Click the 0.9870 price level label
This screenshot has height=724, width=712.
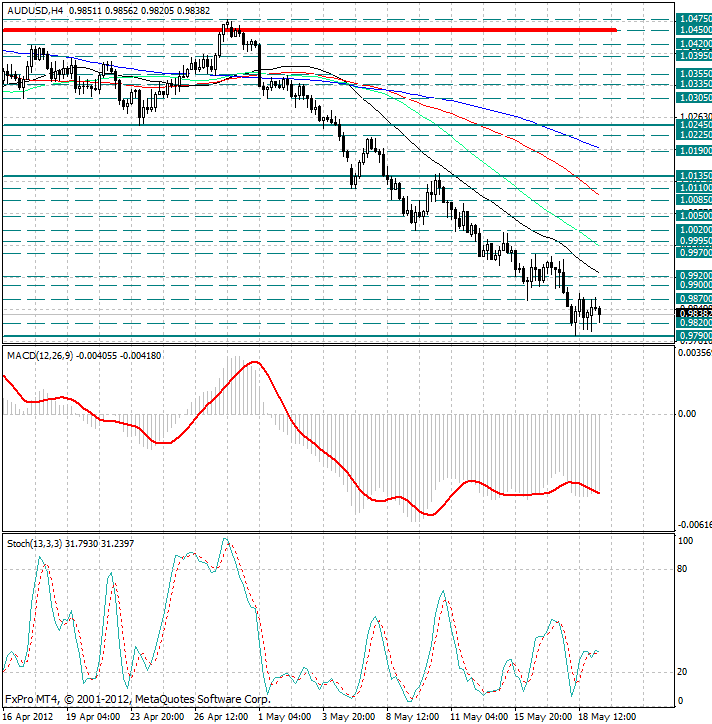click(694, 299)
